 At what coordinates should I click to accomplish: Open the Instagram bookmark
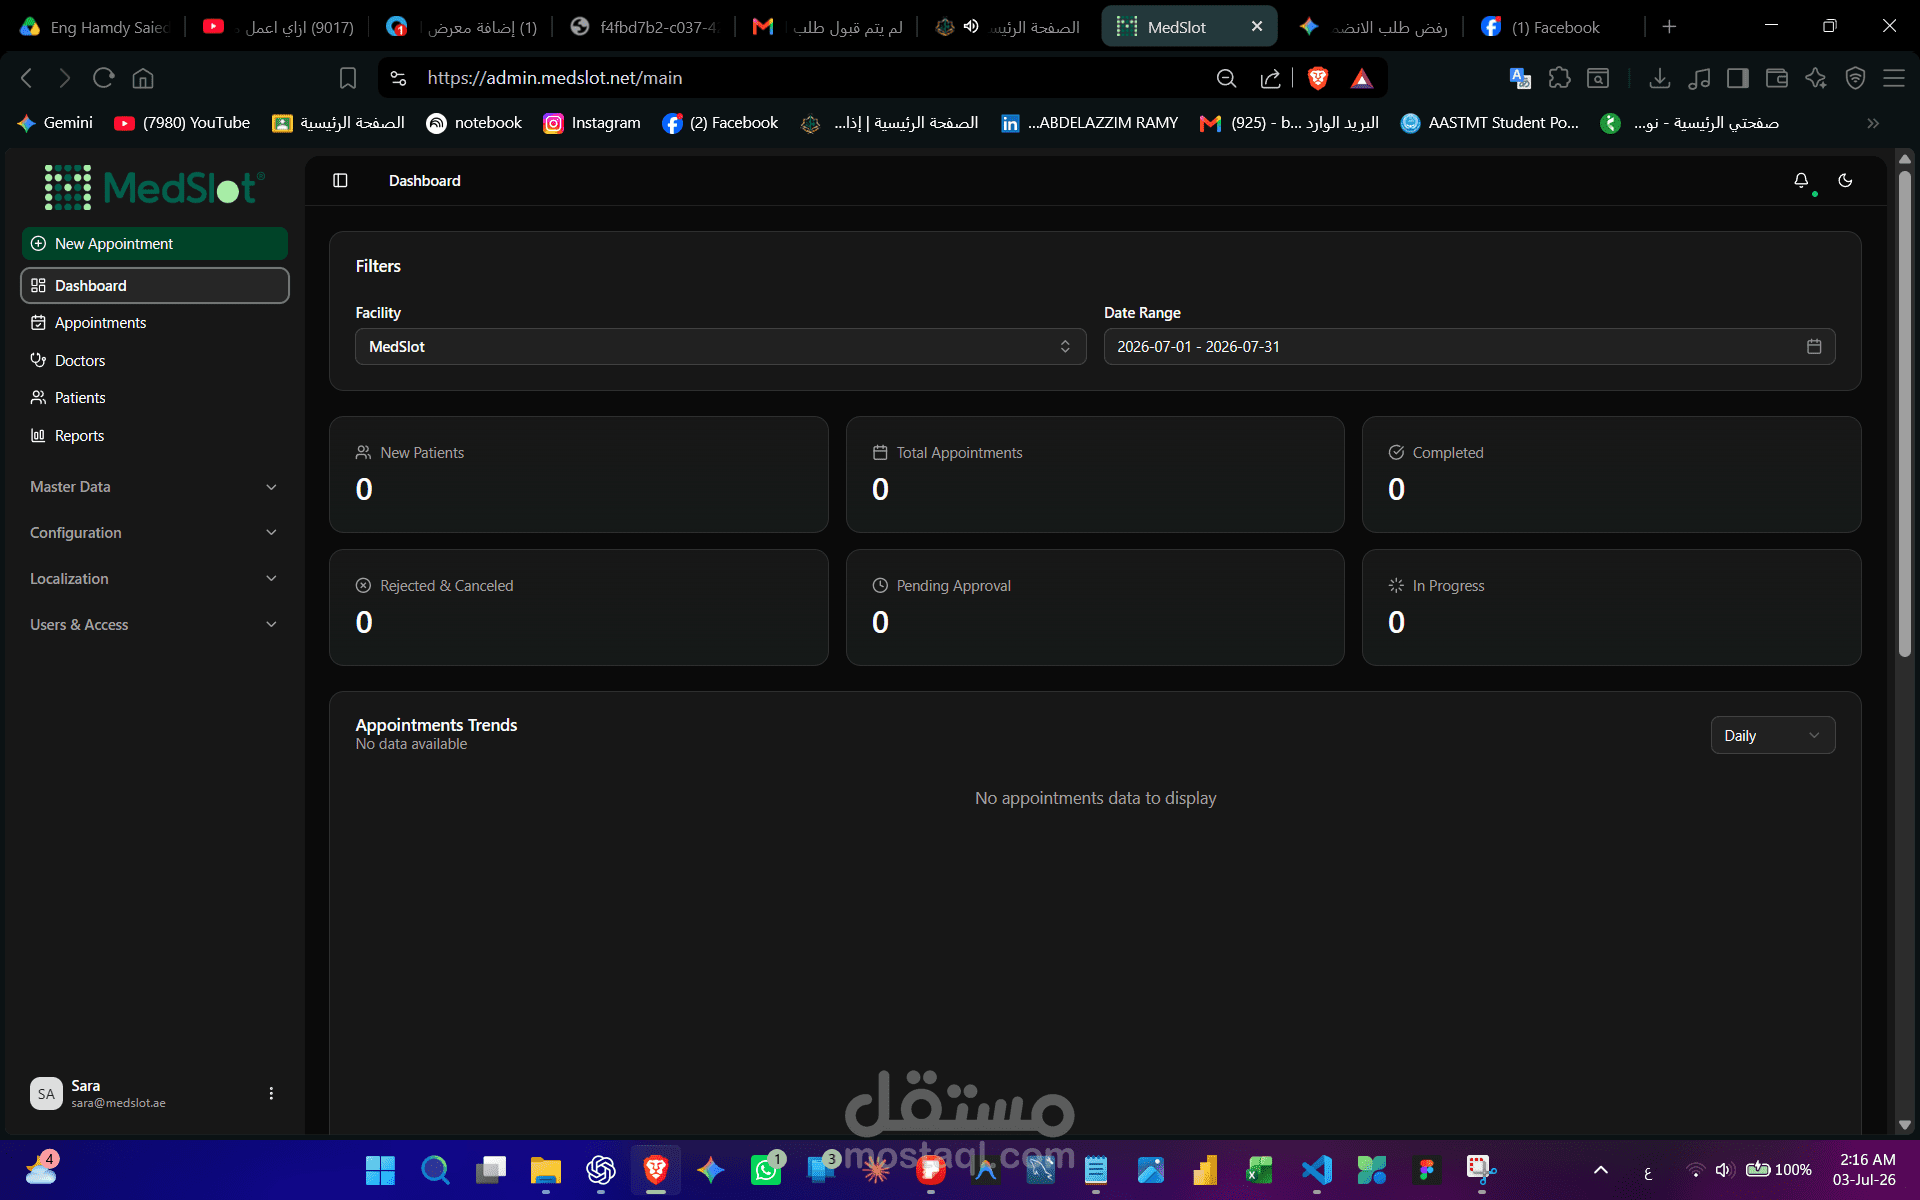(592, 123)
